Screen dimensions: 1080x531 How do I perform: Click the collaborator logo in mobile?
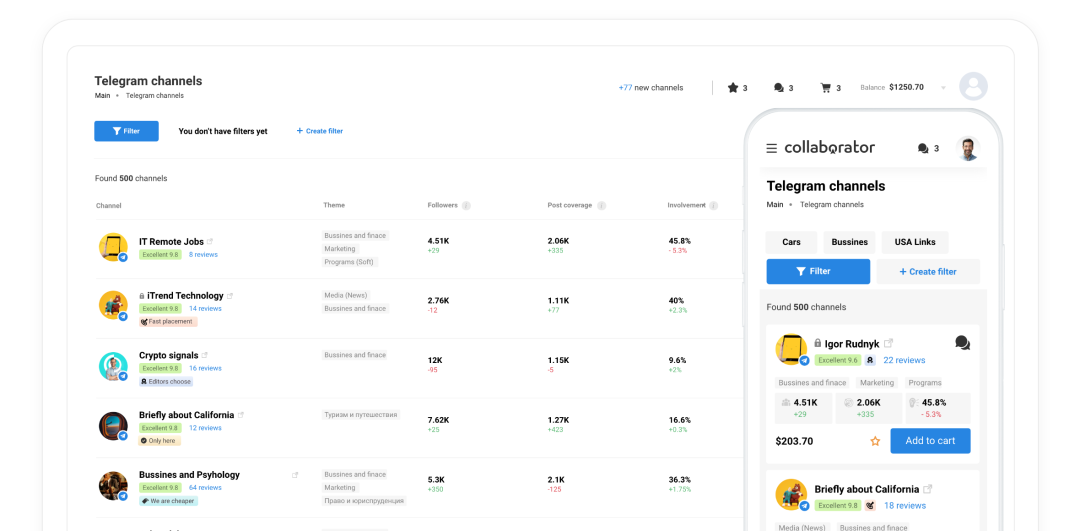click(x=830, y=147)
